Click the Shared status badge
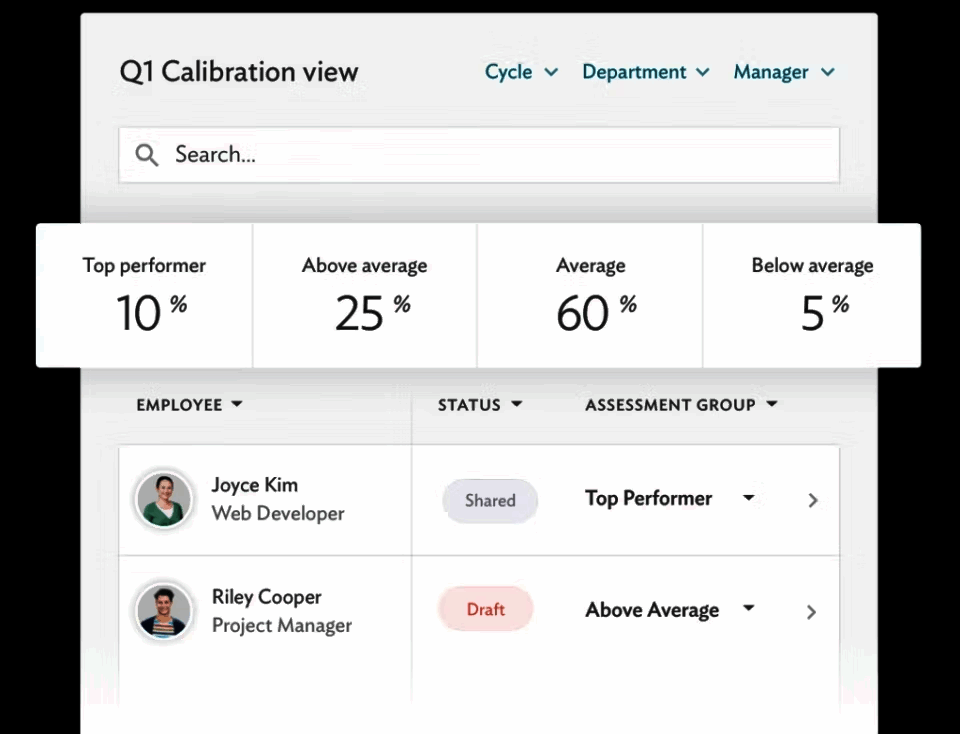 [490, 501]
